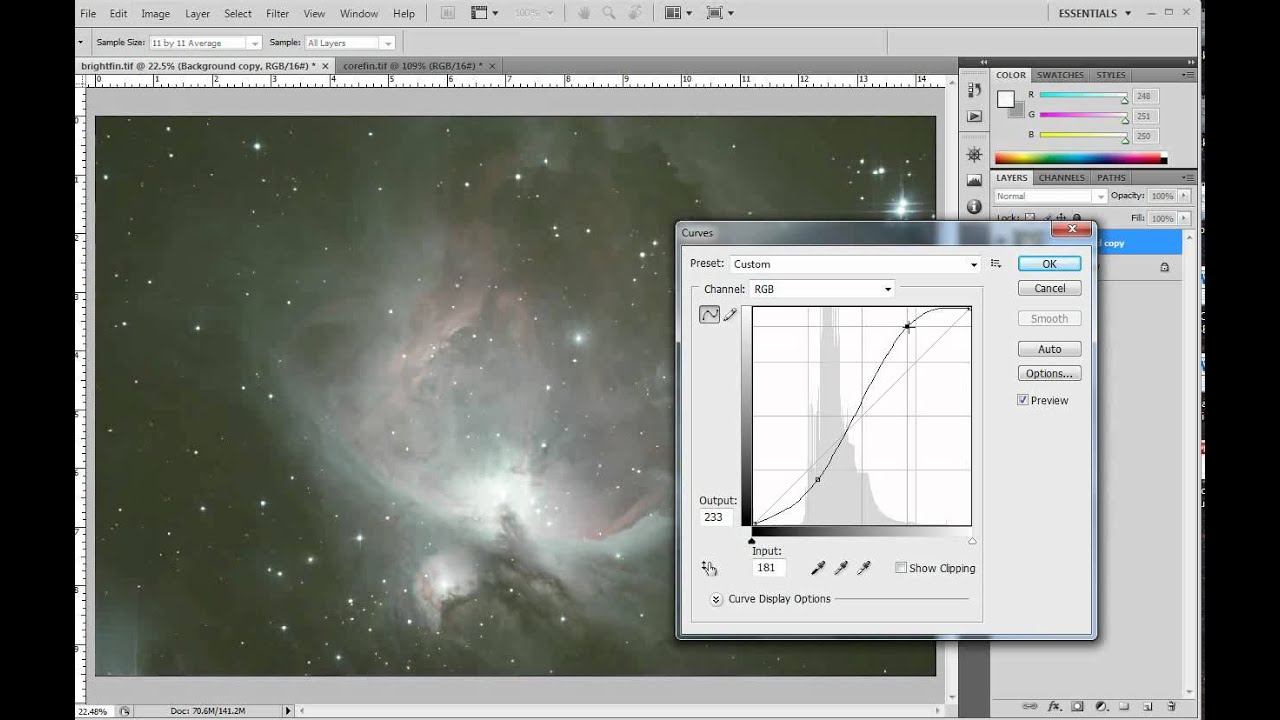
Task: Open the Image menu
Action: [x=155, y=13]
